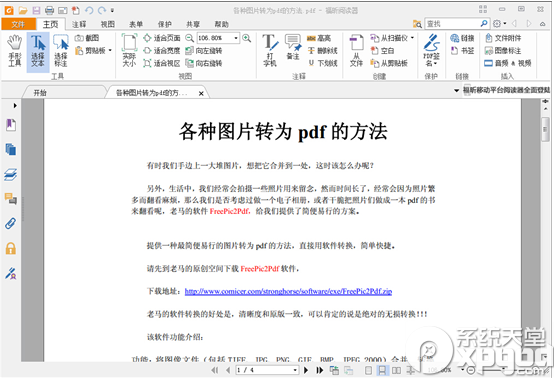Open the 106.80% zoom level dropdown

click(x=236, y=38)
